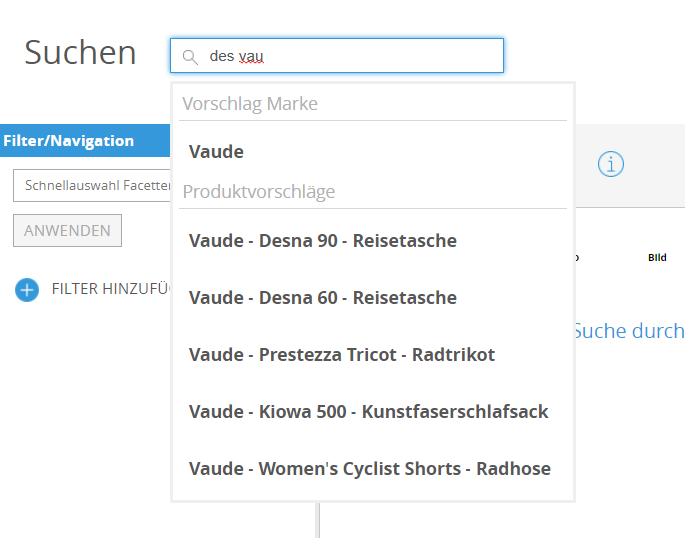This screenshot has width=685, height=538.
Task: Click the Produktvorschläge section heading
Action: (x=259, y=192)
